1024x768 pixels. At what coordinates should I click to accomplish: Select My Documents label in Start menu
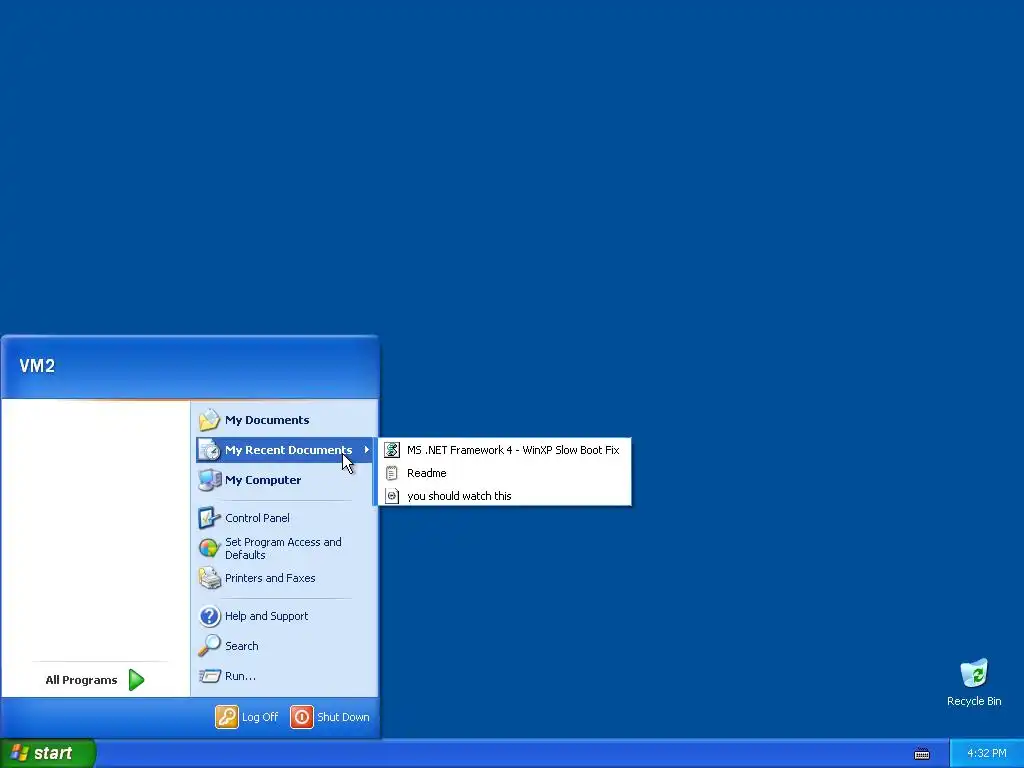pos(267,420)
